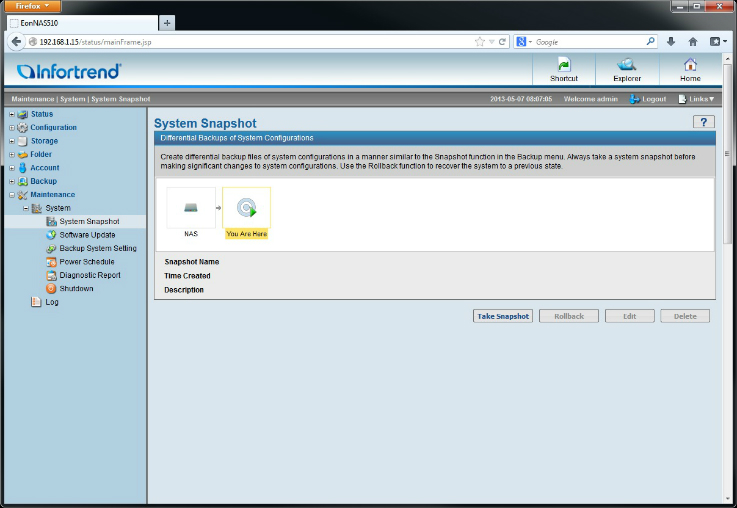Click the Storage disk icon
737x508 pixels.
(23, 141)
